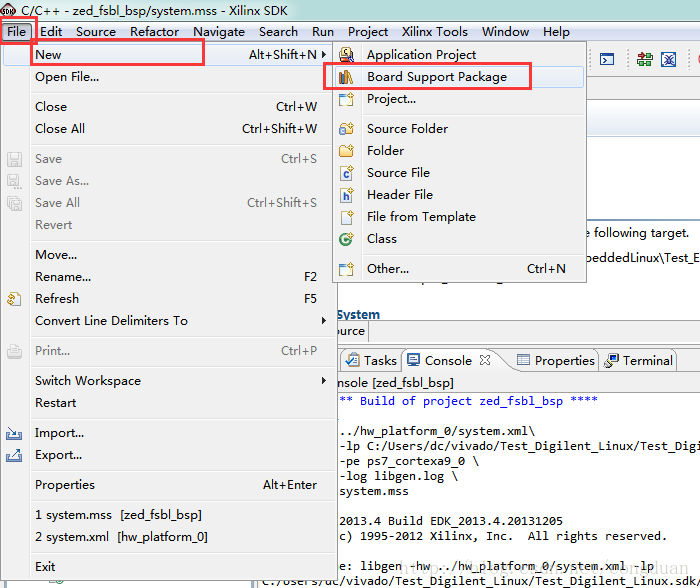Image resolution: width=700 pixels, height=588 pixels.
Task: Click the Export icon
Action: click(x=14, y=455)
